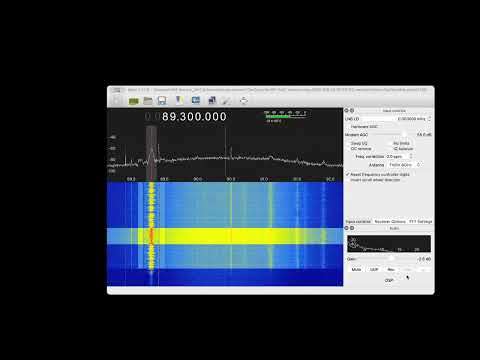This screenshot has height=360, width=480.
Task: Uncheck Reset frequency controller digits
Action: click(378, 174)
